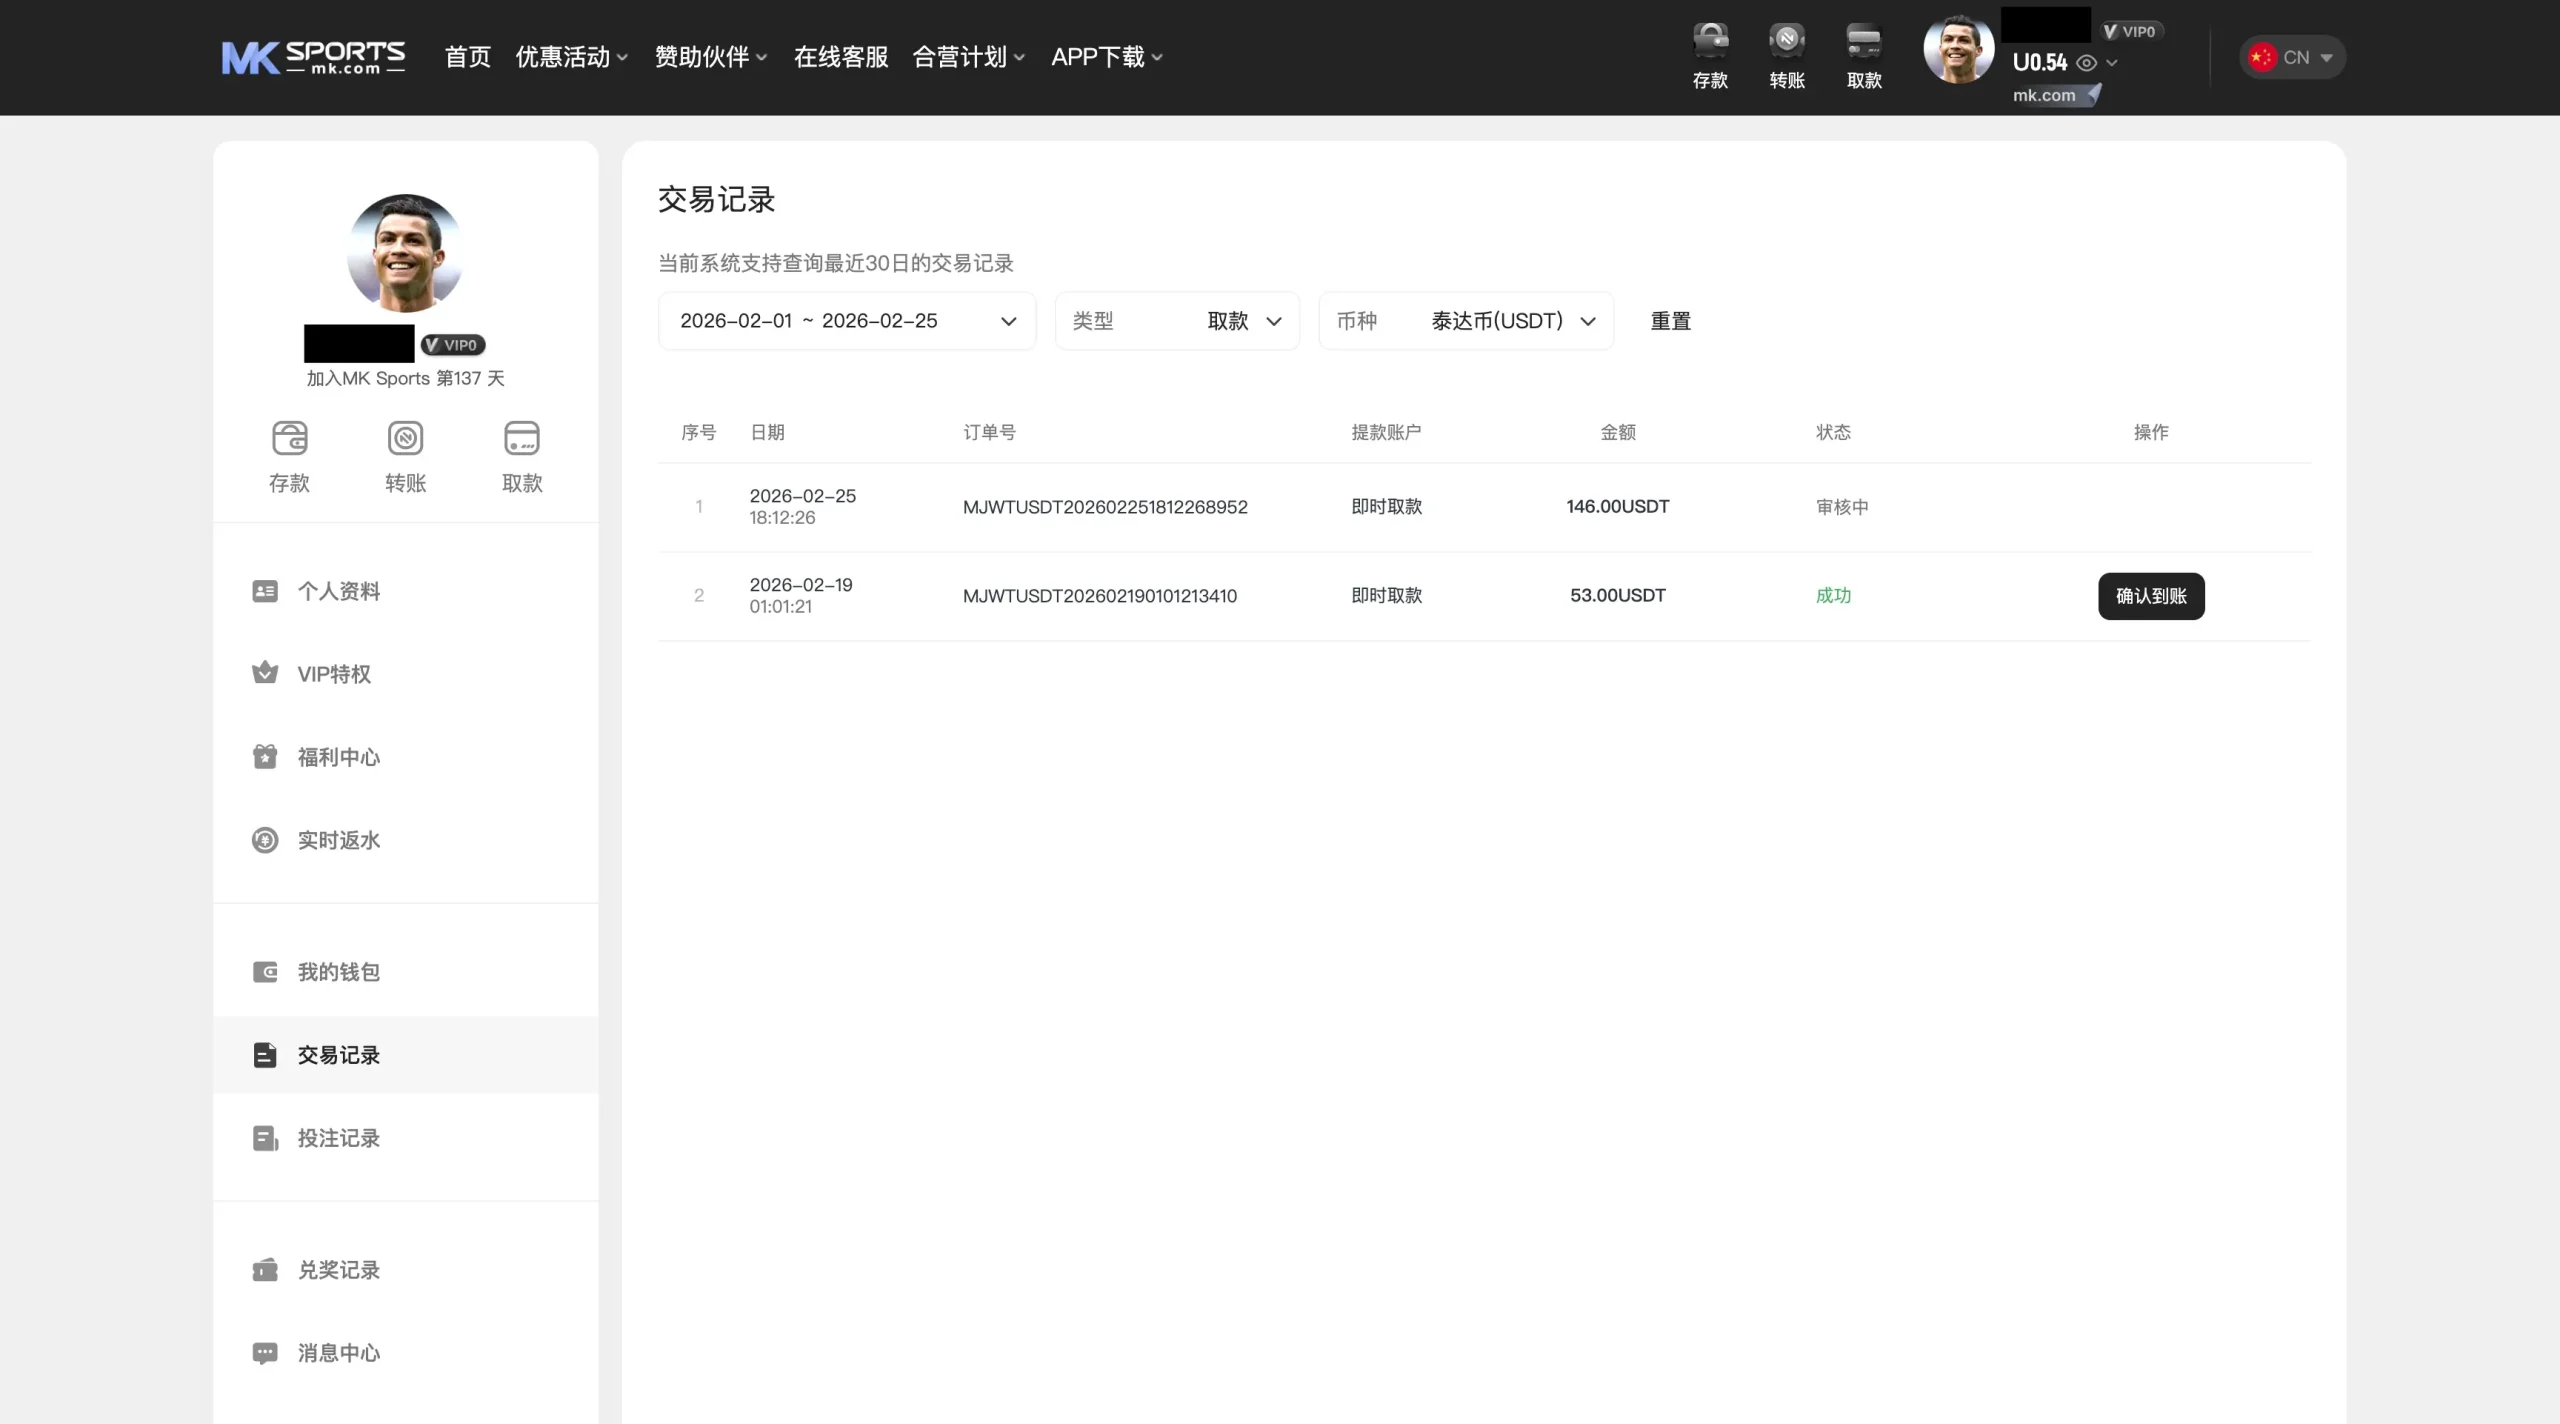The image size is (2560, 1424).
Task: Click the sidebar transfer (转账) icon
Action: (x=405, y=439)
